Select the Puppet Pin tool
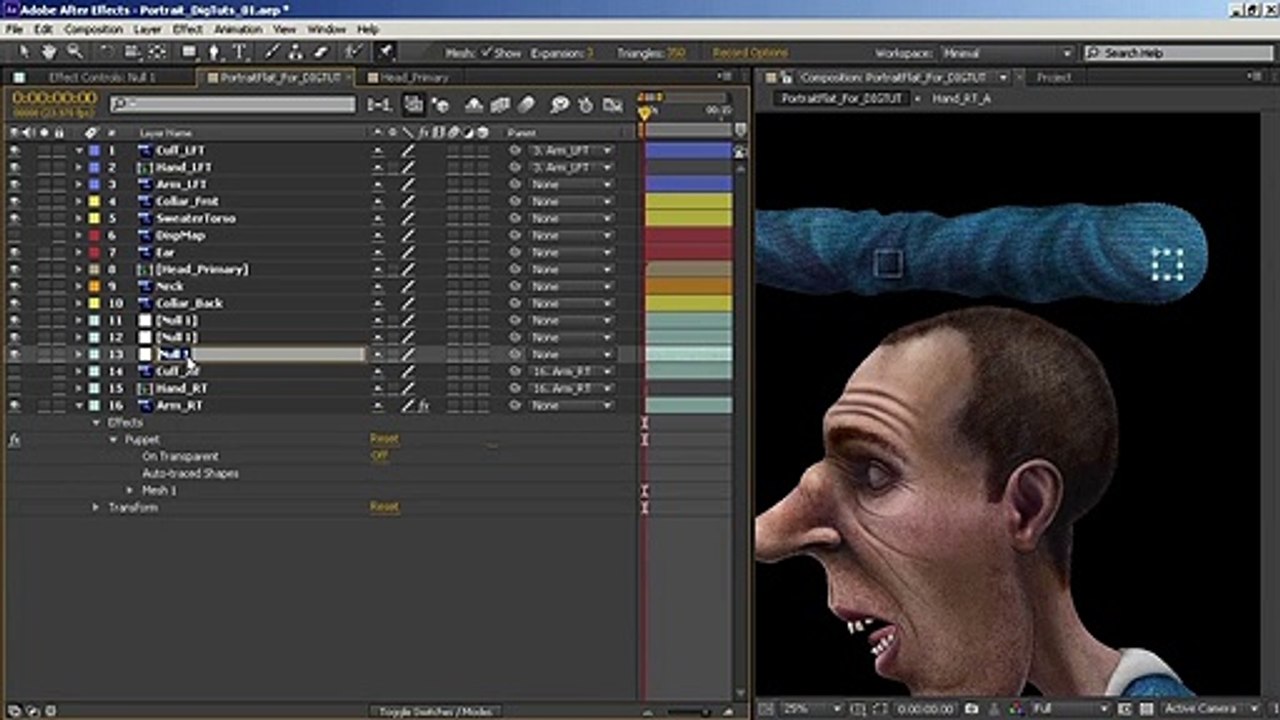The height and width of the screenshot is (720, 1280). (x=385, y=52)
